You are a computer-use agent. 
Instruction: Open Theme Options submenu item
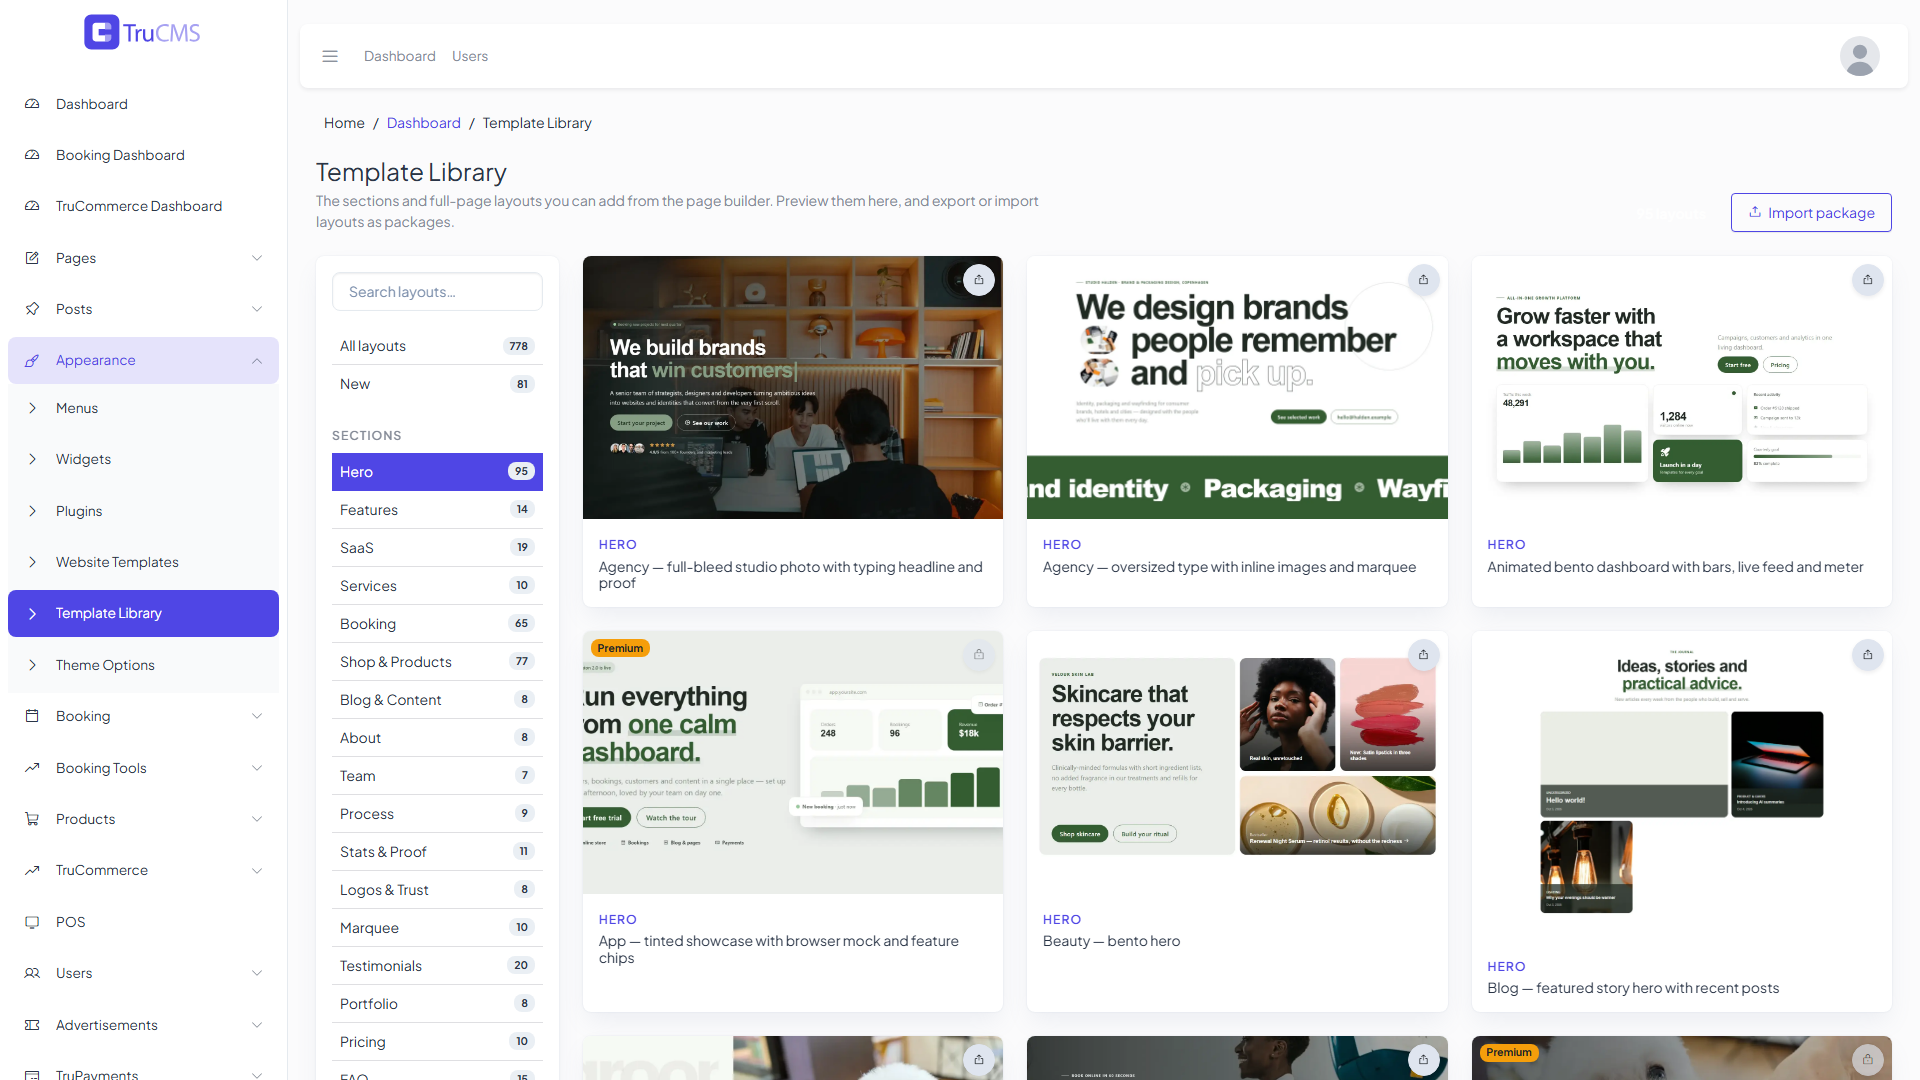coord(143,665)
